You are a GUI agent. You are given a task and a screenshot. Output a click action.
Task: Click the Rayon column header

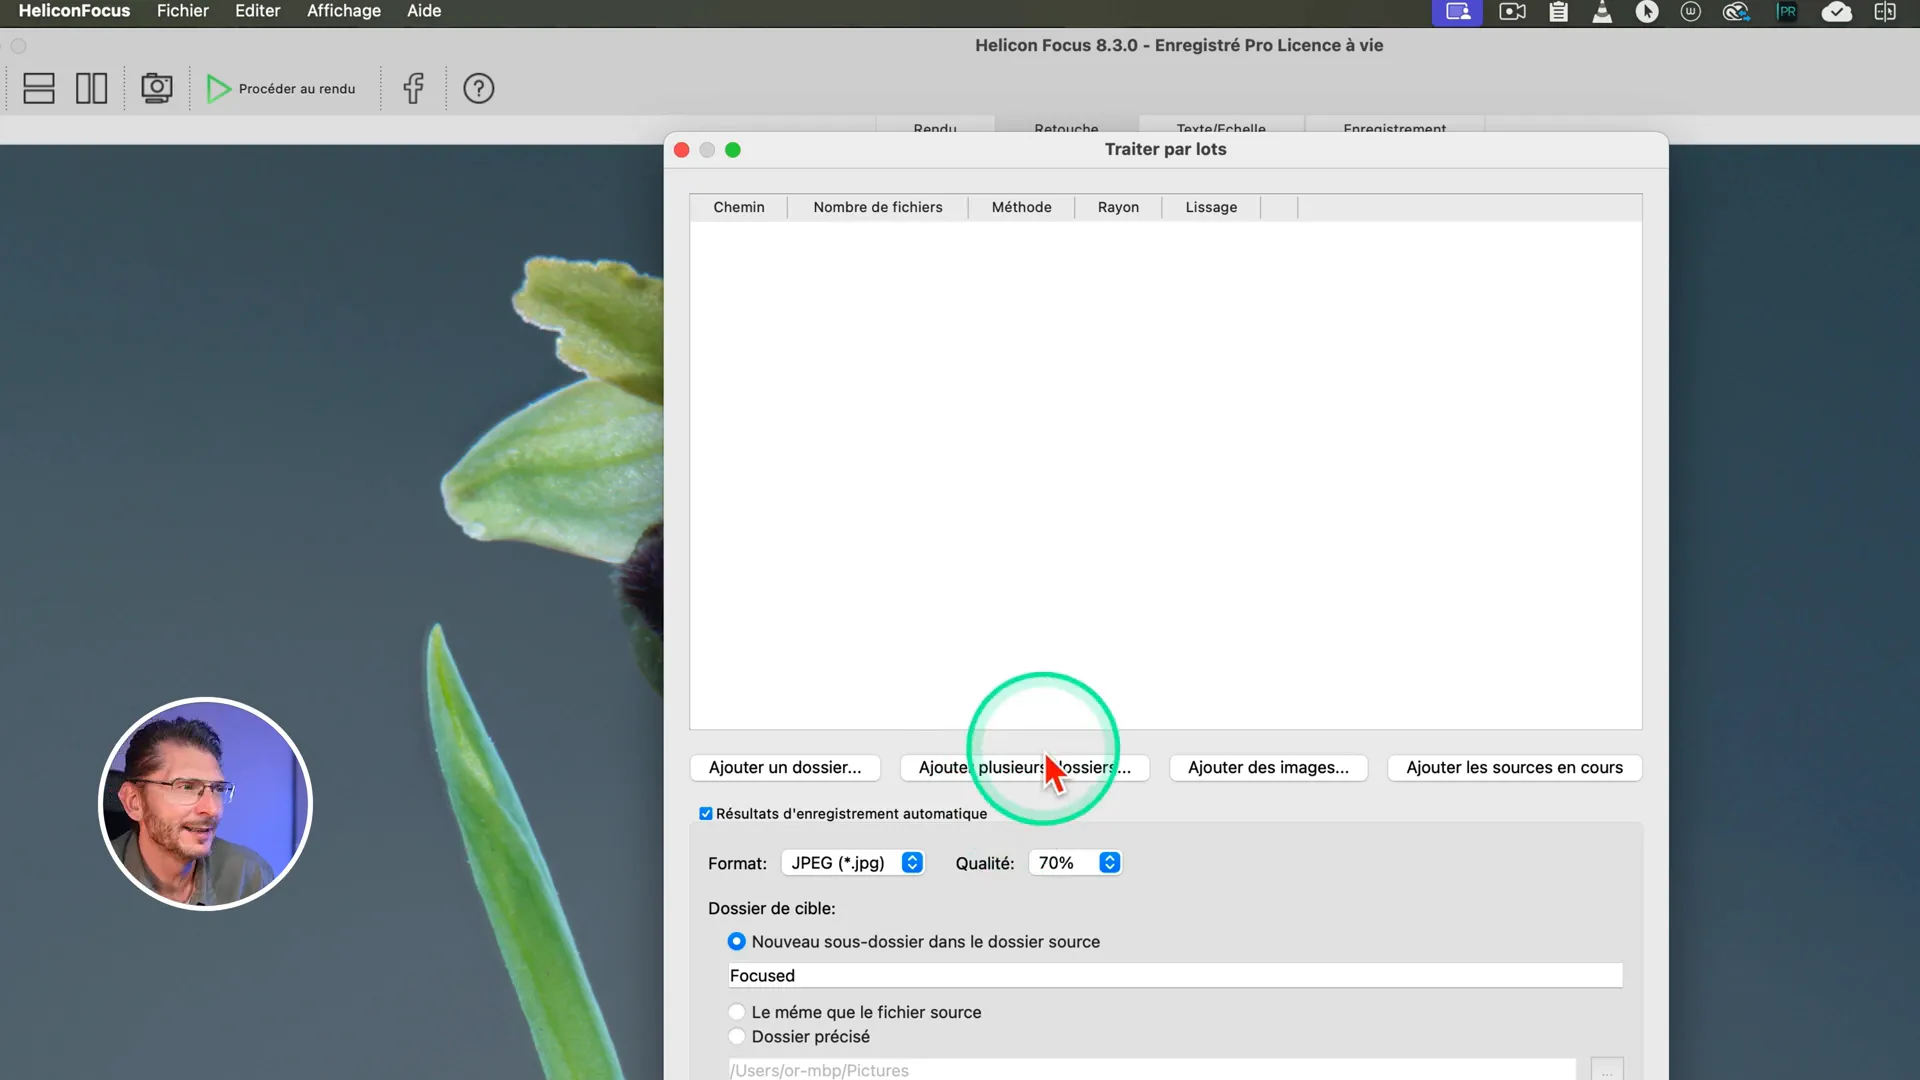click(1118, 207)
